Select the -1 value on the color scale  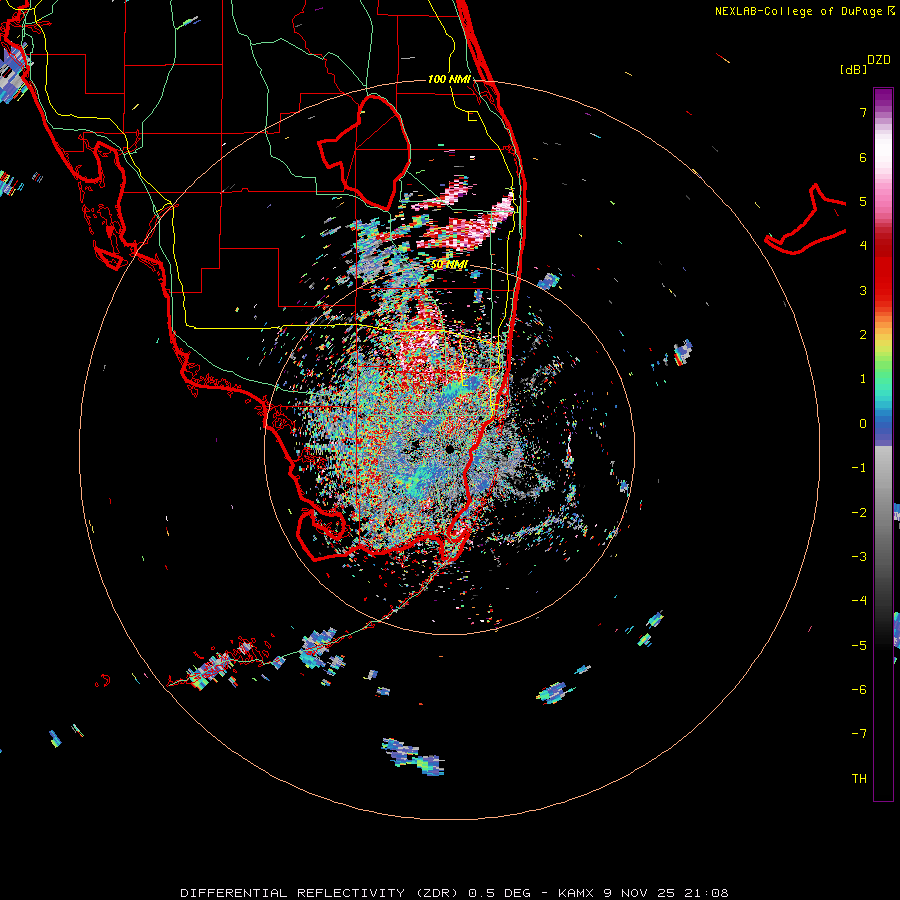pos(859,468)
